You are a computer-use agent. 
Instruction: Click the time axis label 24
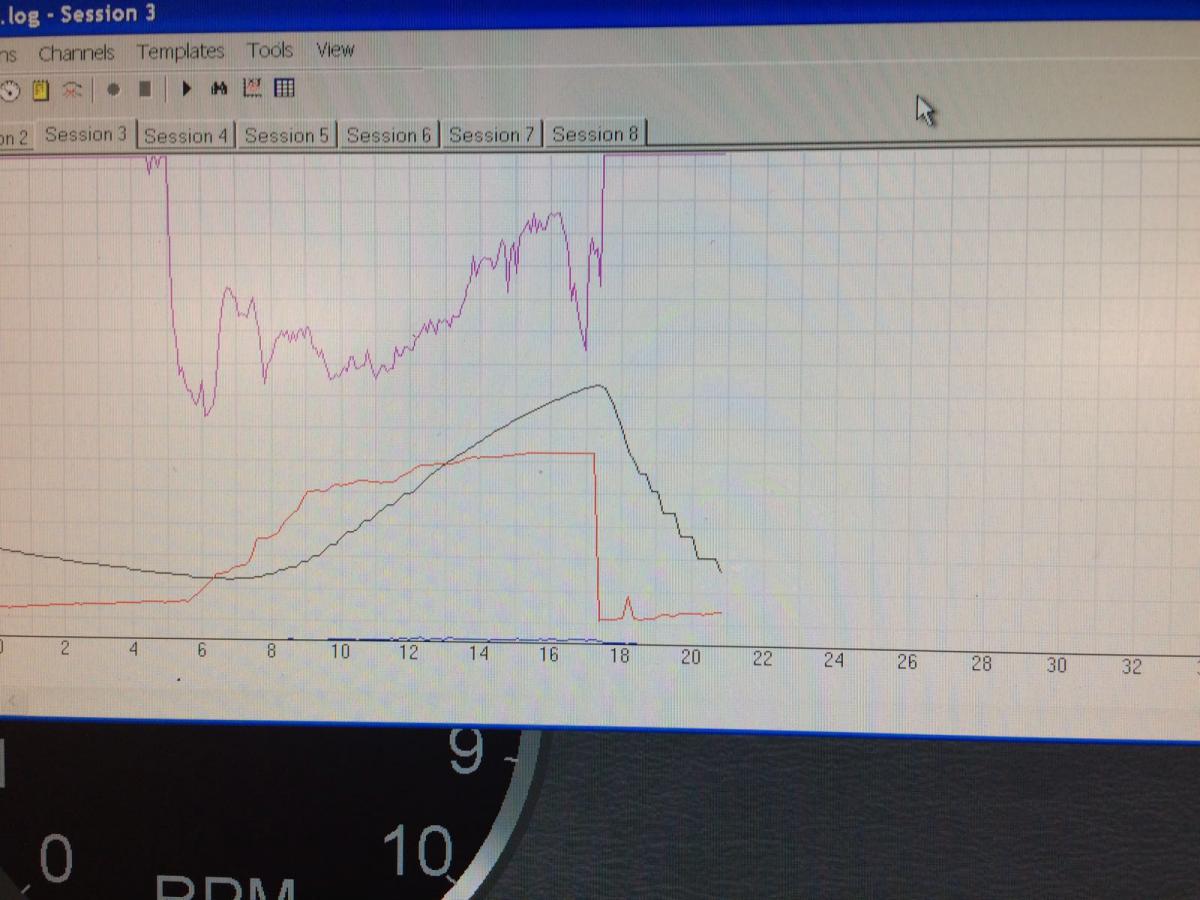coord(833,660)
